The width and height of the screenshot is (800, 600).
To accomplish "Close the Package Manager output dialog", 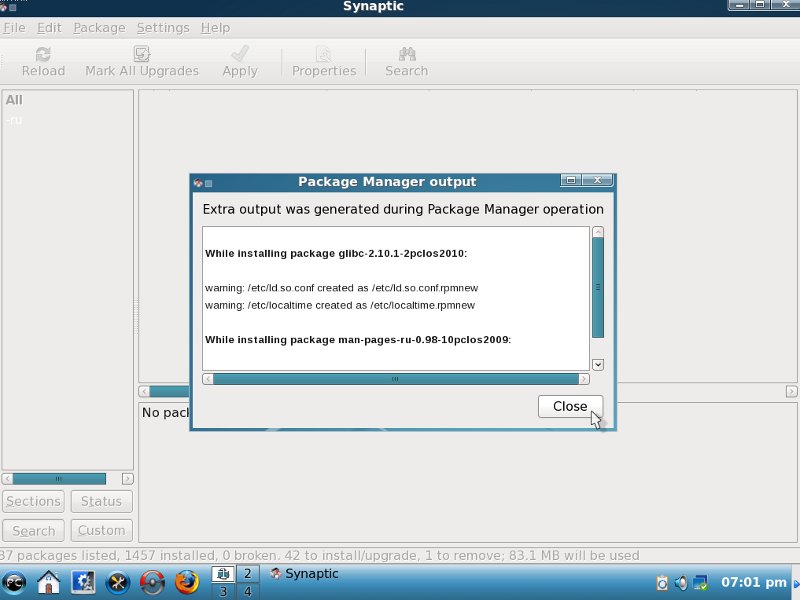I will (x=570, y=406).
